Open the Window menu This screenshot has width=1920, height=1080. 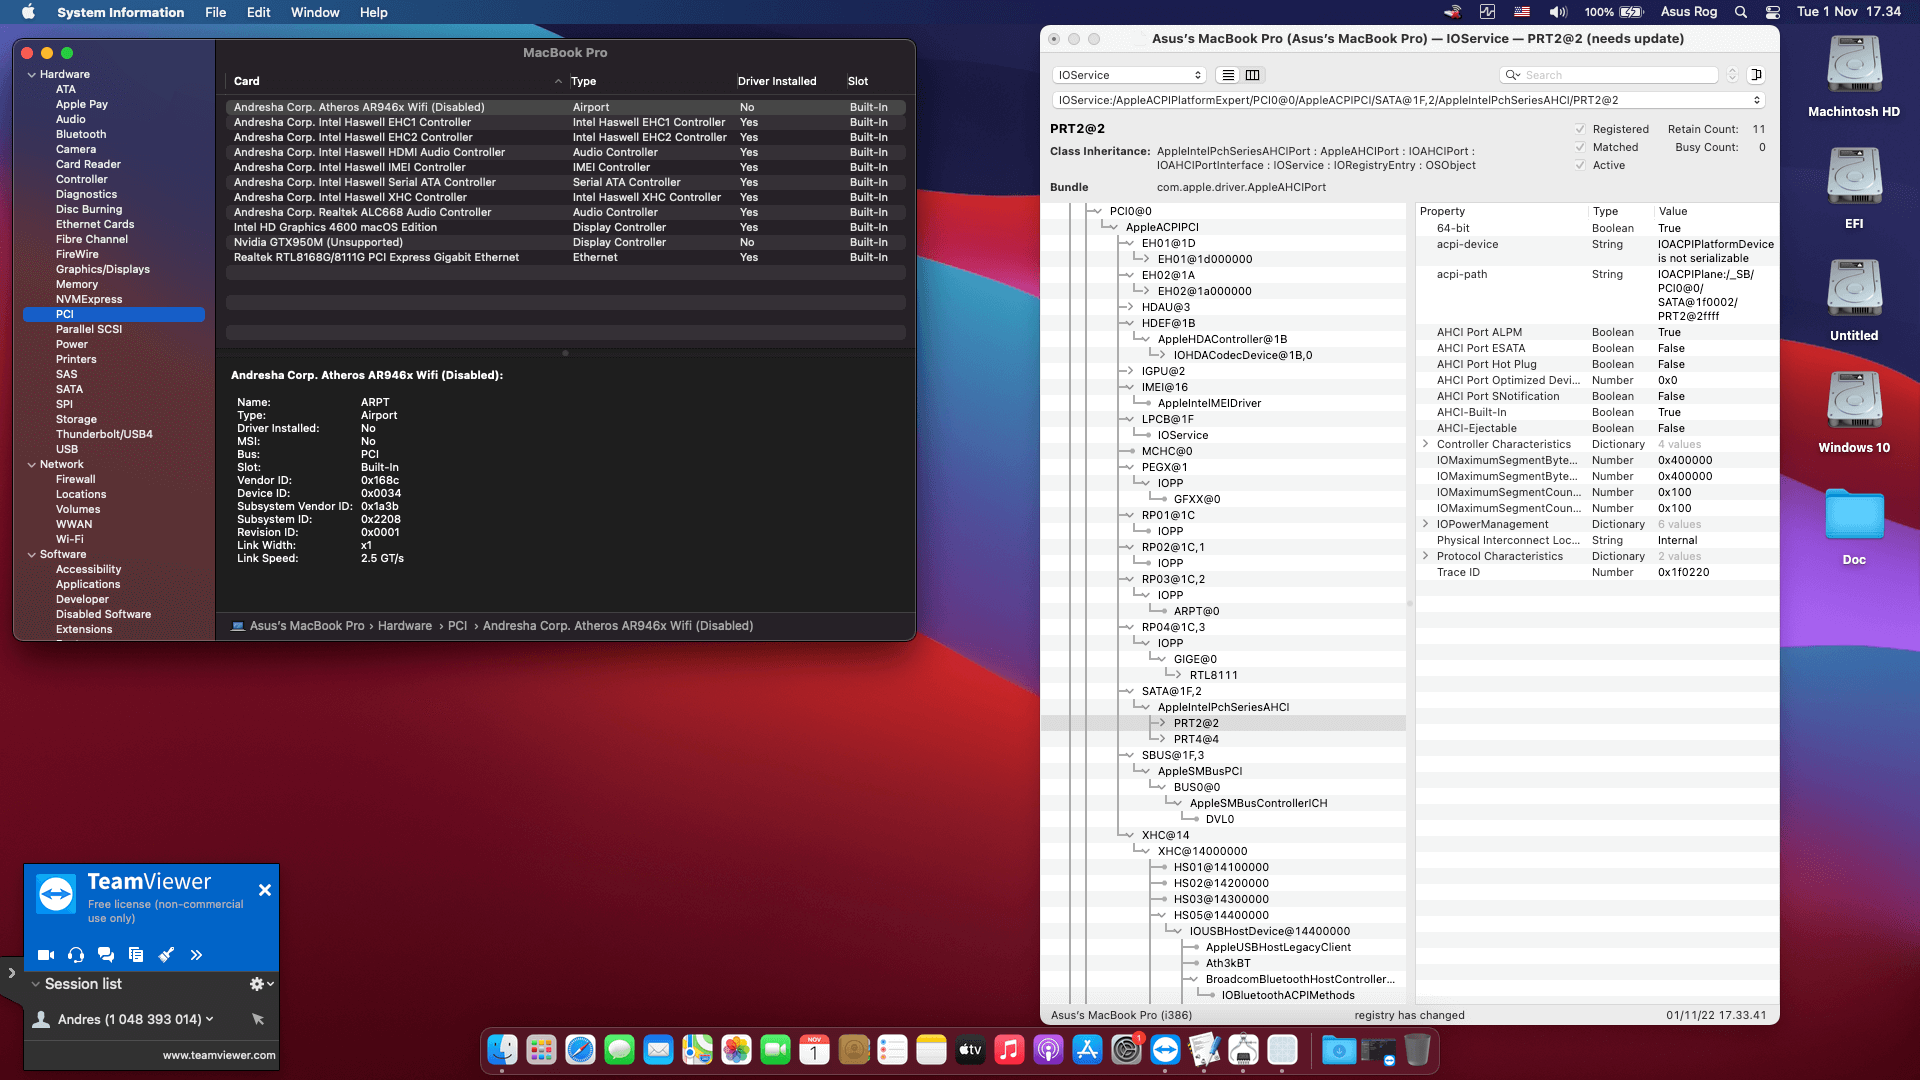pos(314,12)
